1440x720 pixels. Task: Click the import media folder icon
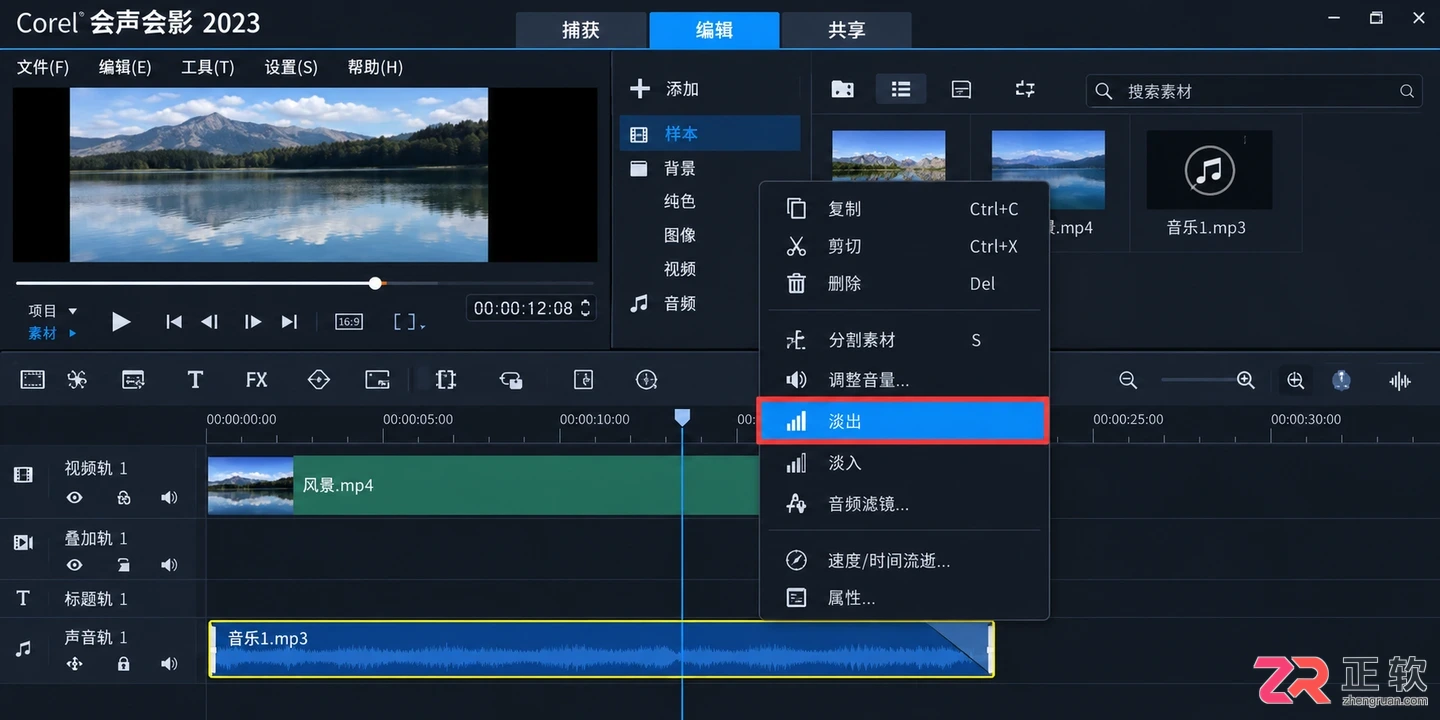843,89
